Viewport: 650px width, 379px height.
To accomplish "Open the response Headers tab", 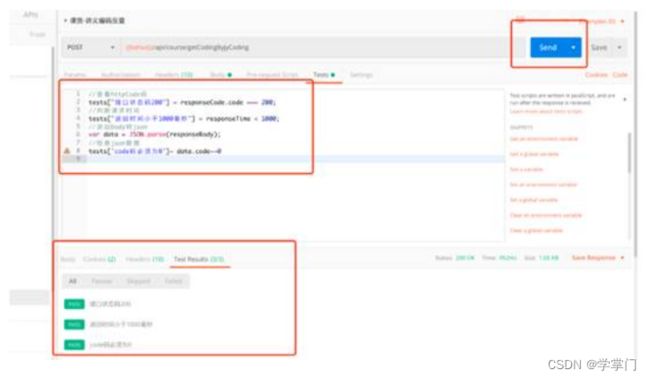I will 145,260.
